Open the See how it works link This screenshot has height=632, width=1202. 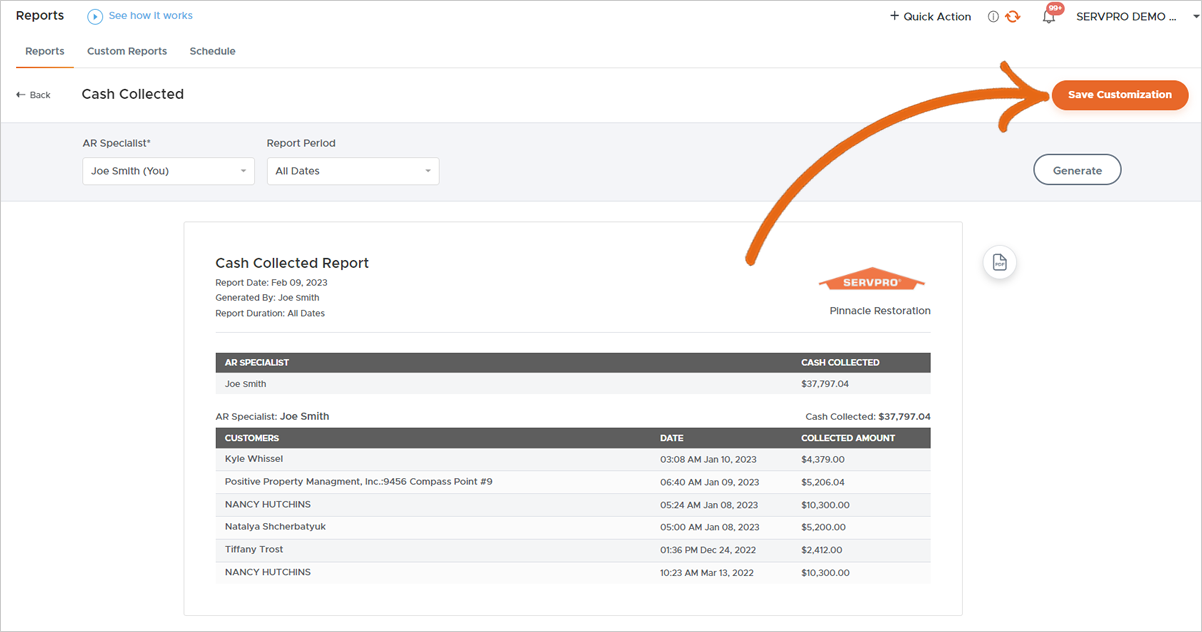click(150, 16)
